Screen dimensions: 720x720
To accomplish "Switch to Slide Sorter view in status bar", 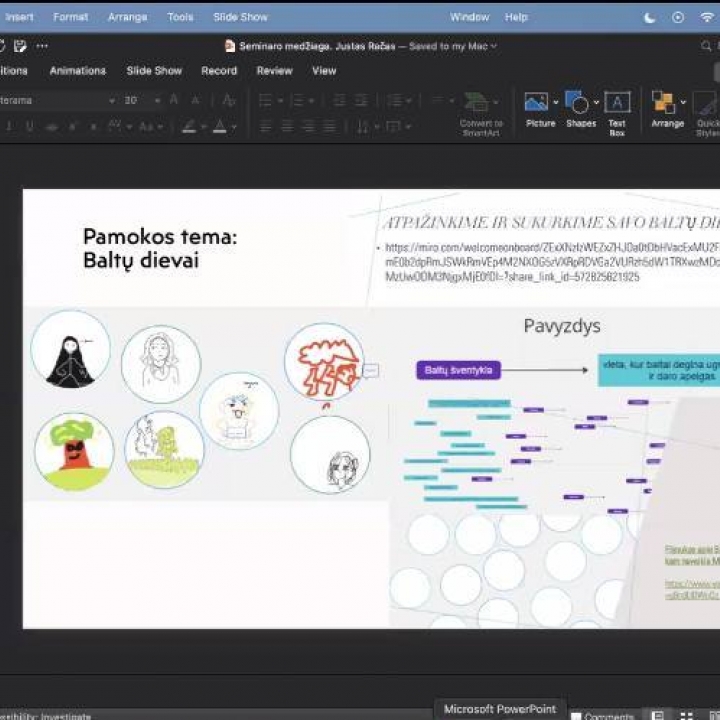I will [x=686, y=715].
